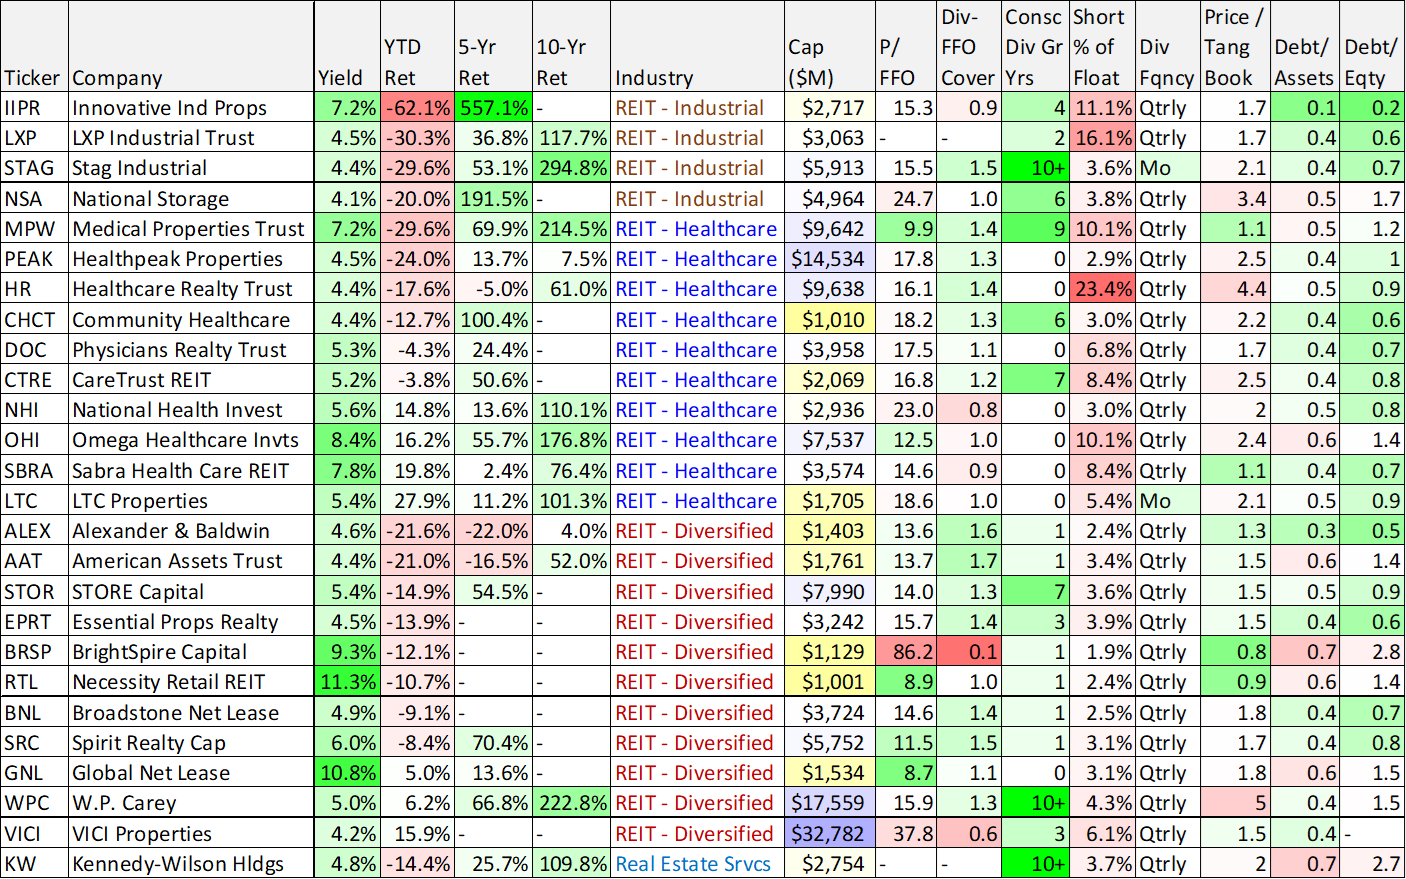1406x879 pixels.
Task: Click Global Net Lease's 10.8% yield
Action: 347,773
